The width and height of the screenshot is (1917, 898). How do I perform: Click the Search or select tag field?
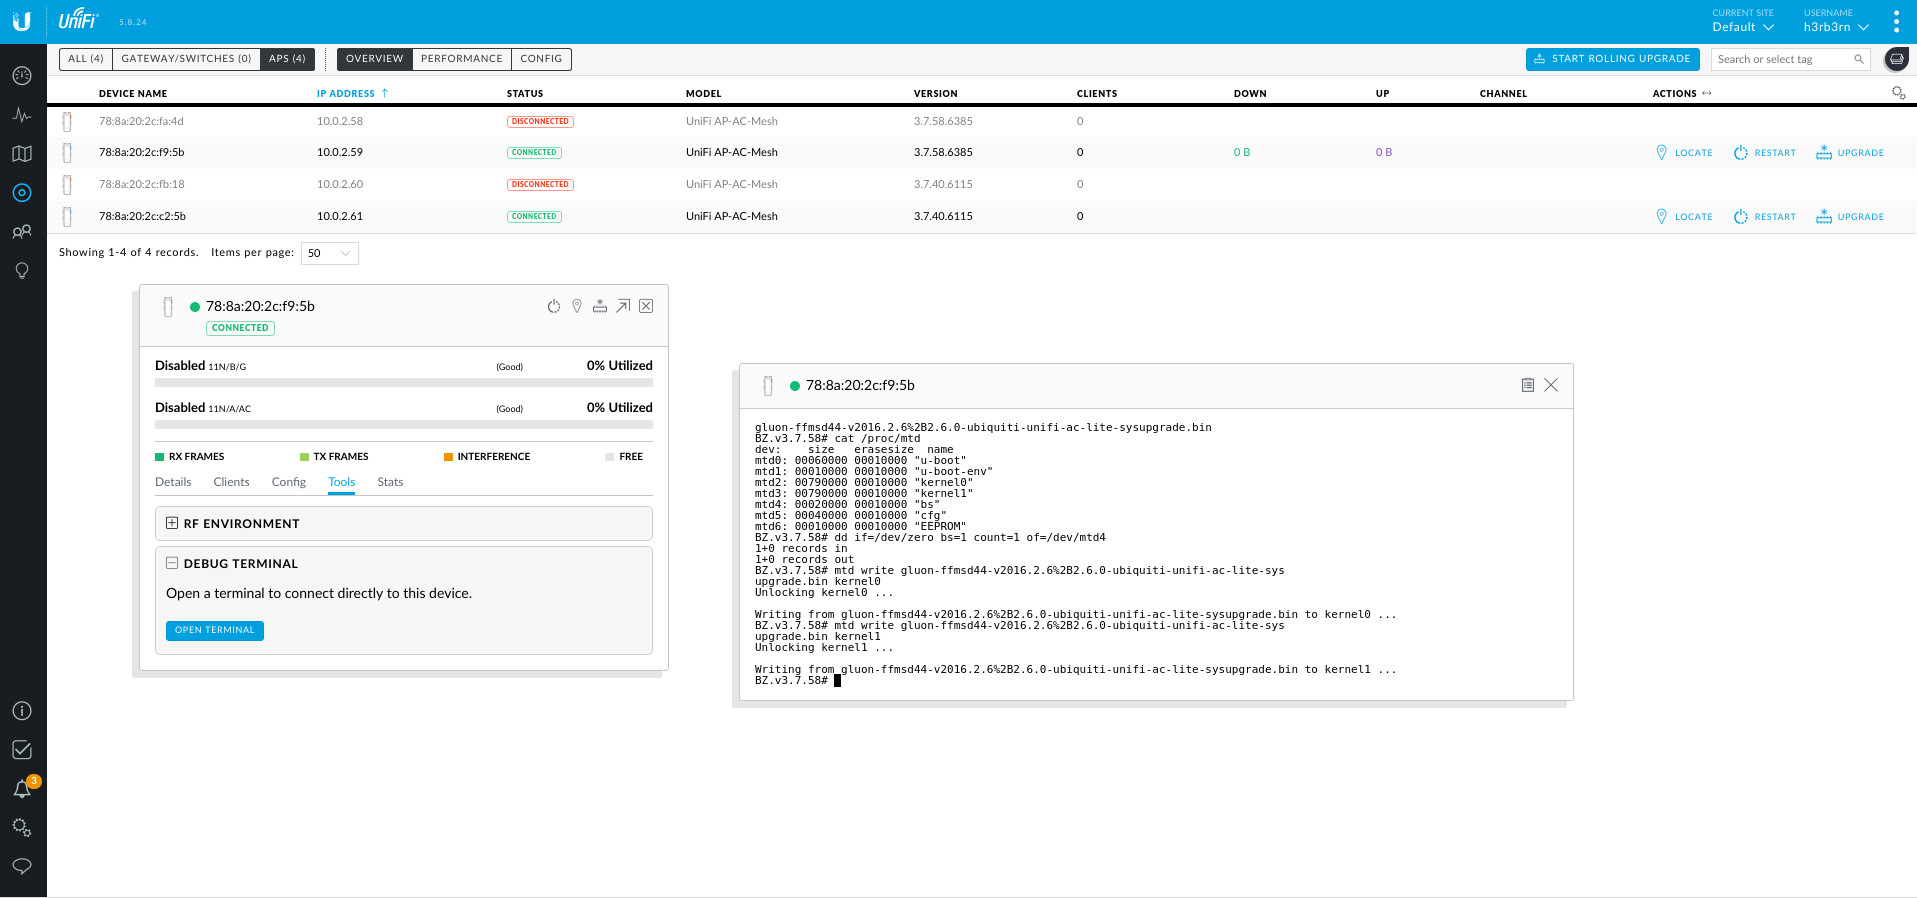[1782, 60]
